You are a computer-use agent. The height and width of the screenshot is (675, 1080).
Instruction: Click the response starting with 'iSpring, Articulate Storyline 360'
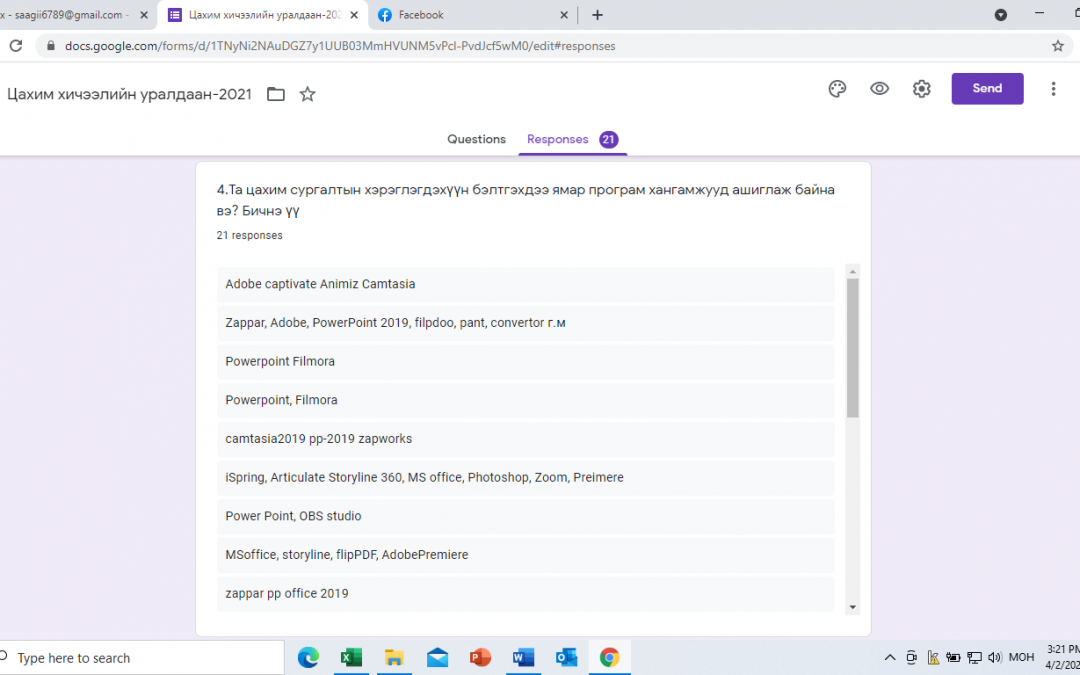tap(526, 477)
